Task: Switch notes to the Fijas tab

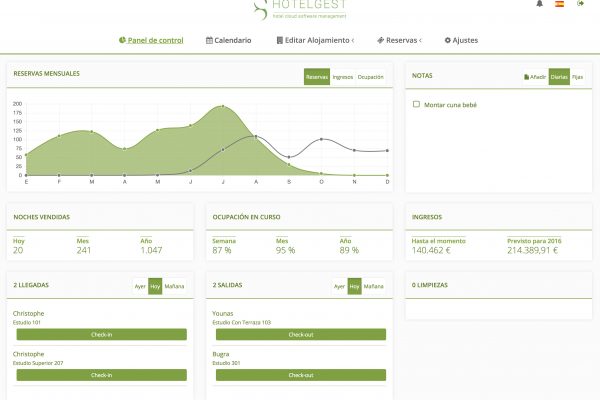Action: pyautogui.click(x=578, y=76)
